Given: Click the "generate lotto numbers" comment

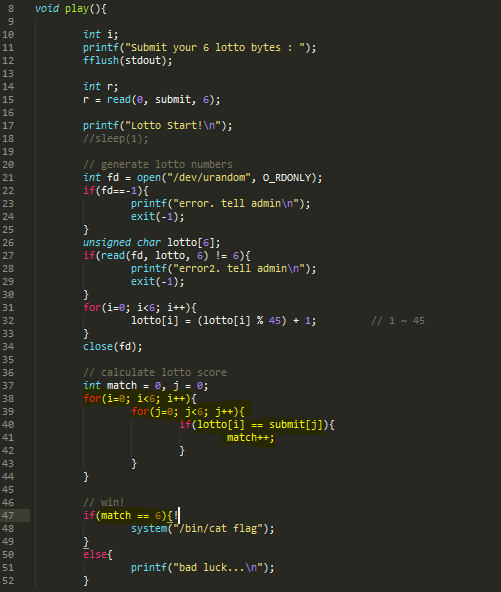Looking at the screenshot, I should [x=158, y=165].
